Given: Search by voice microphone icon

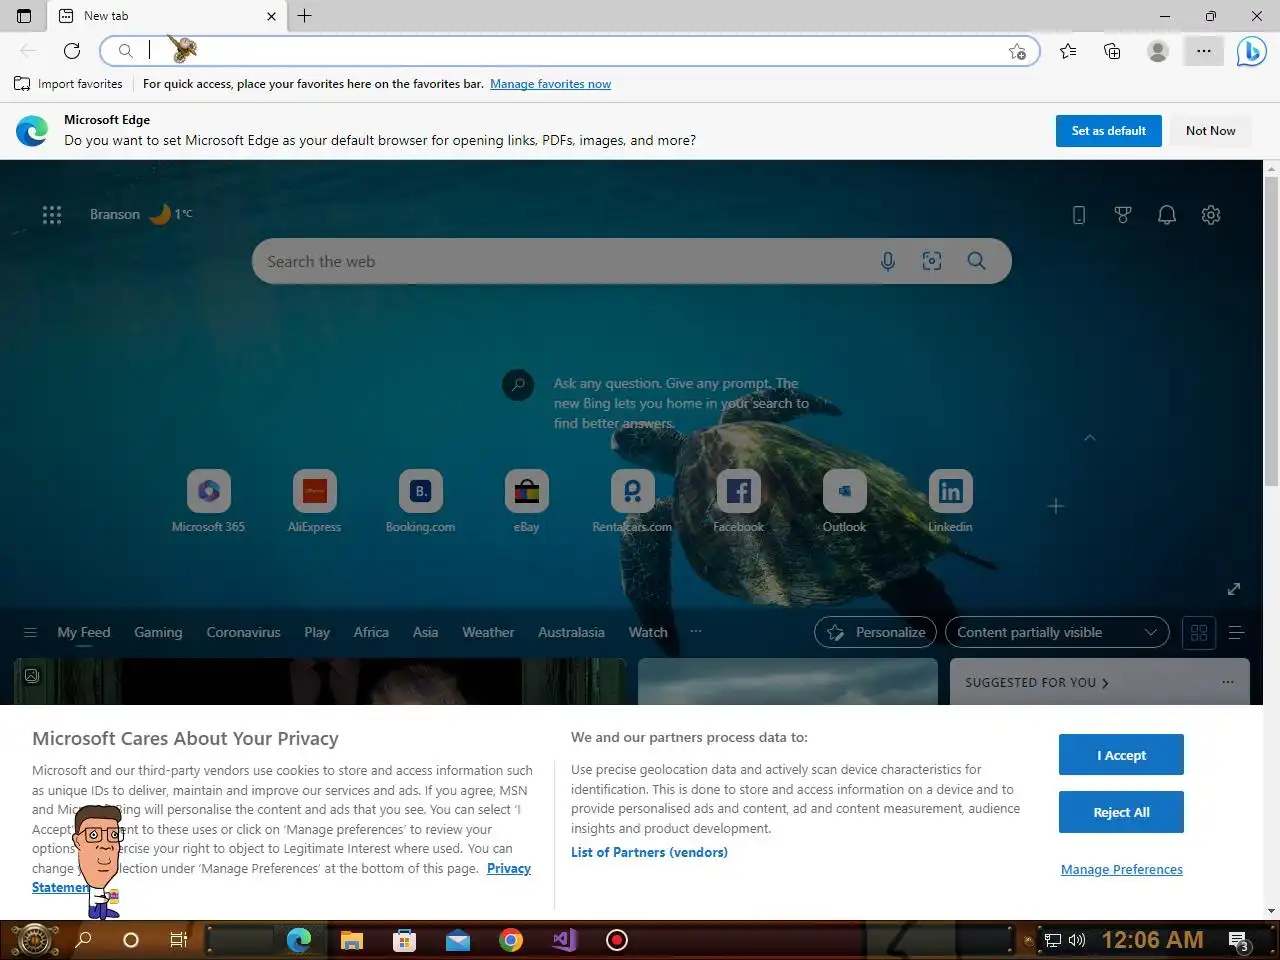Looking at the screenshot, I should 887,261.
